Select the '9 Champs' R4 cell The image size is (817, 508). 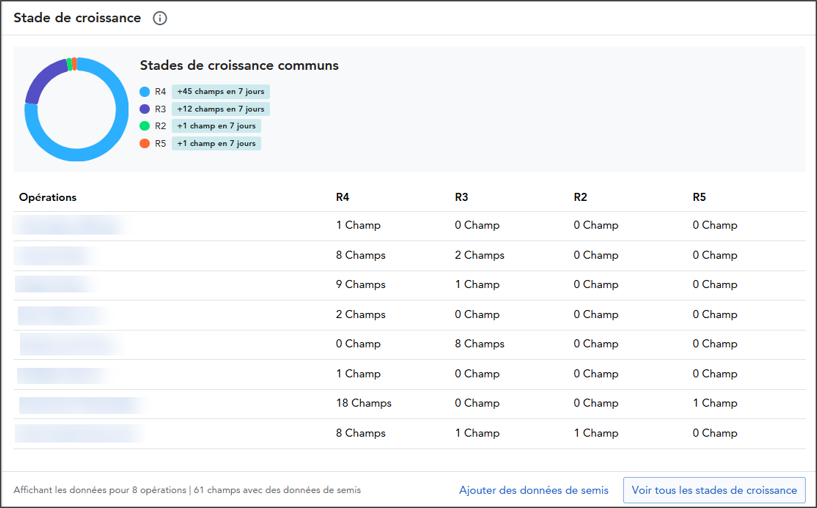pyautogui.click(x=361, y=284)
